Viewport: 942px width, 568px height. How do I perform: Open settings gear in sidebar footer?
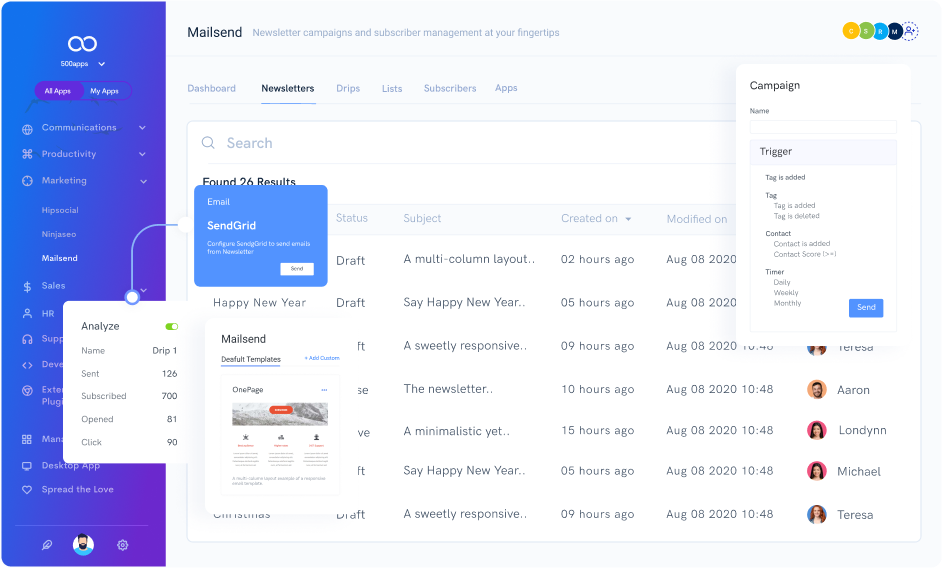coord(123,545)
